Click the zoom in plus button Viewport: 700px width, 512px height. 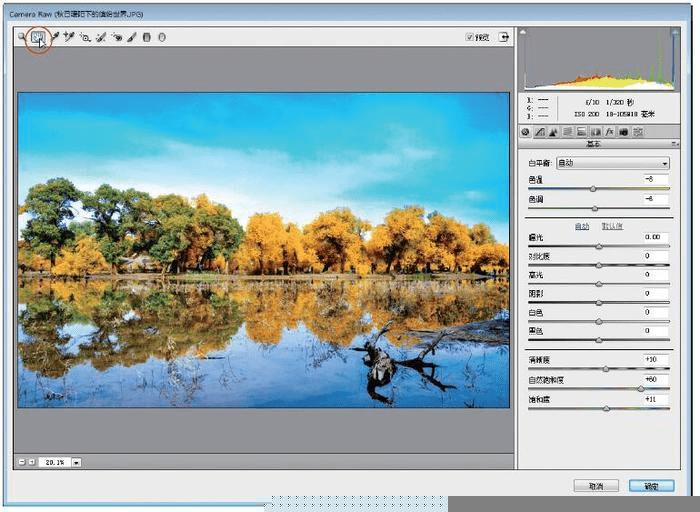tap(31, 462)
